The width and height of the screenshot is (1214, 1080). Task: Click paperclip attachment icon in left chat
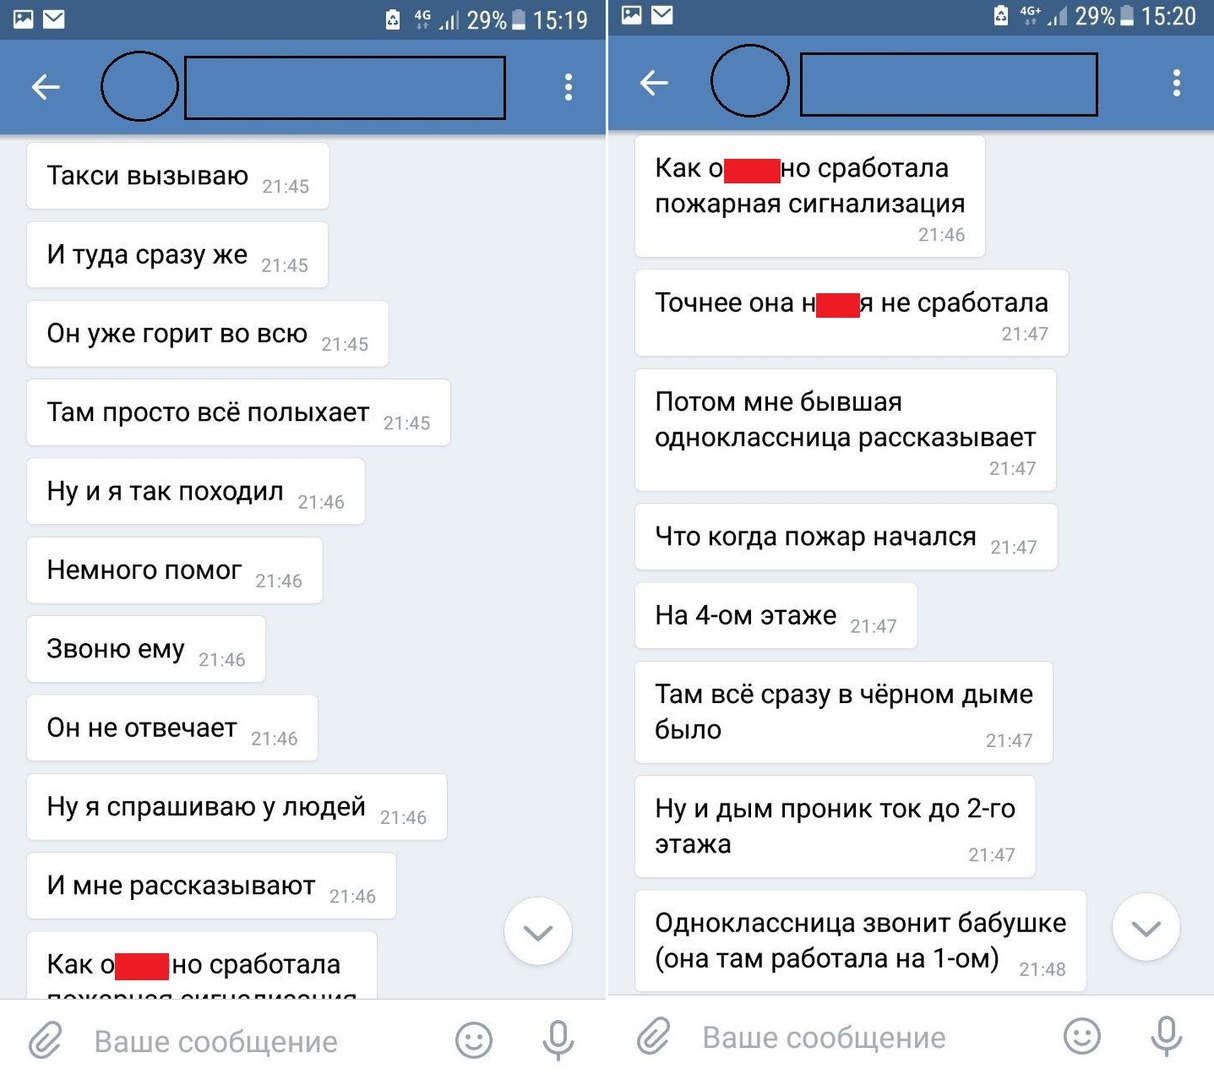pos(45,1041)
